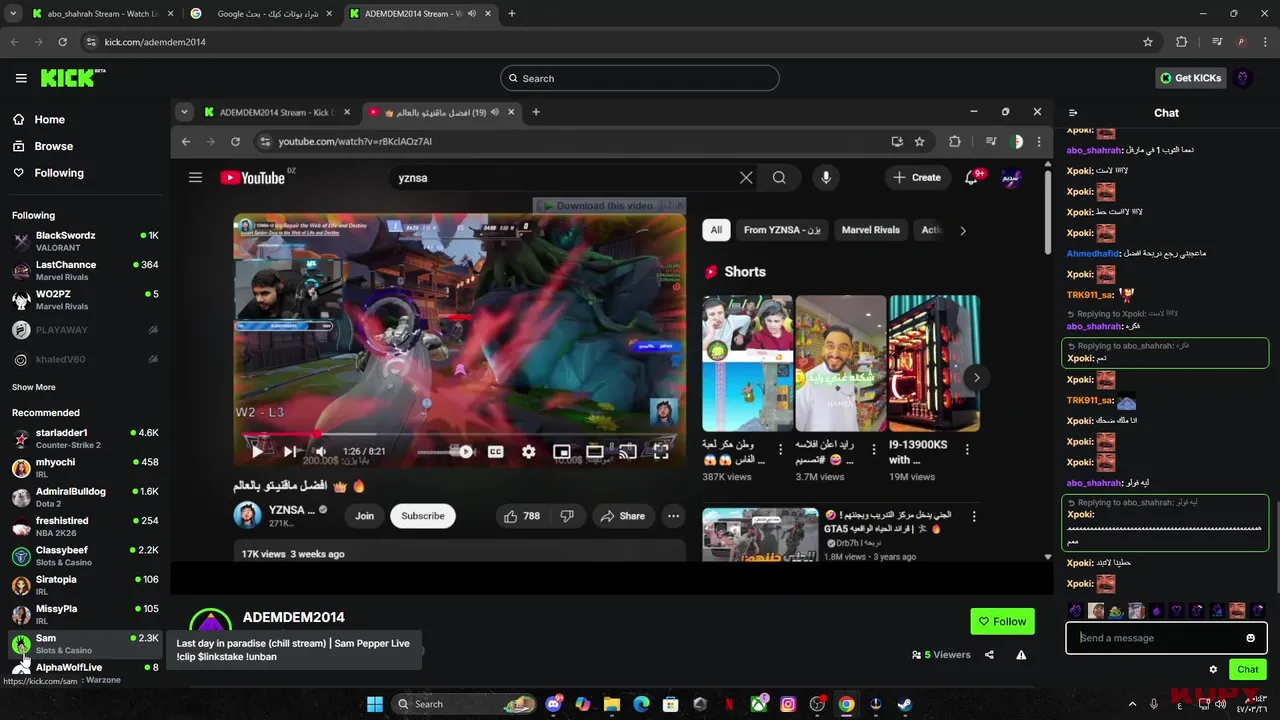Focus the Kick search field
Viewport: 1280px width, 720px height.
[x=640, y=78]
